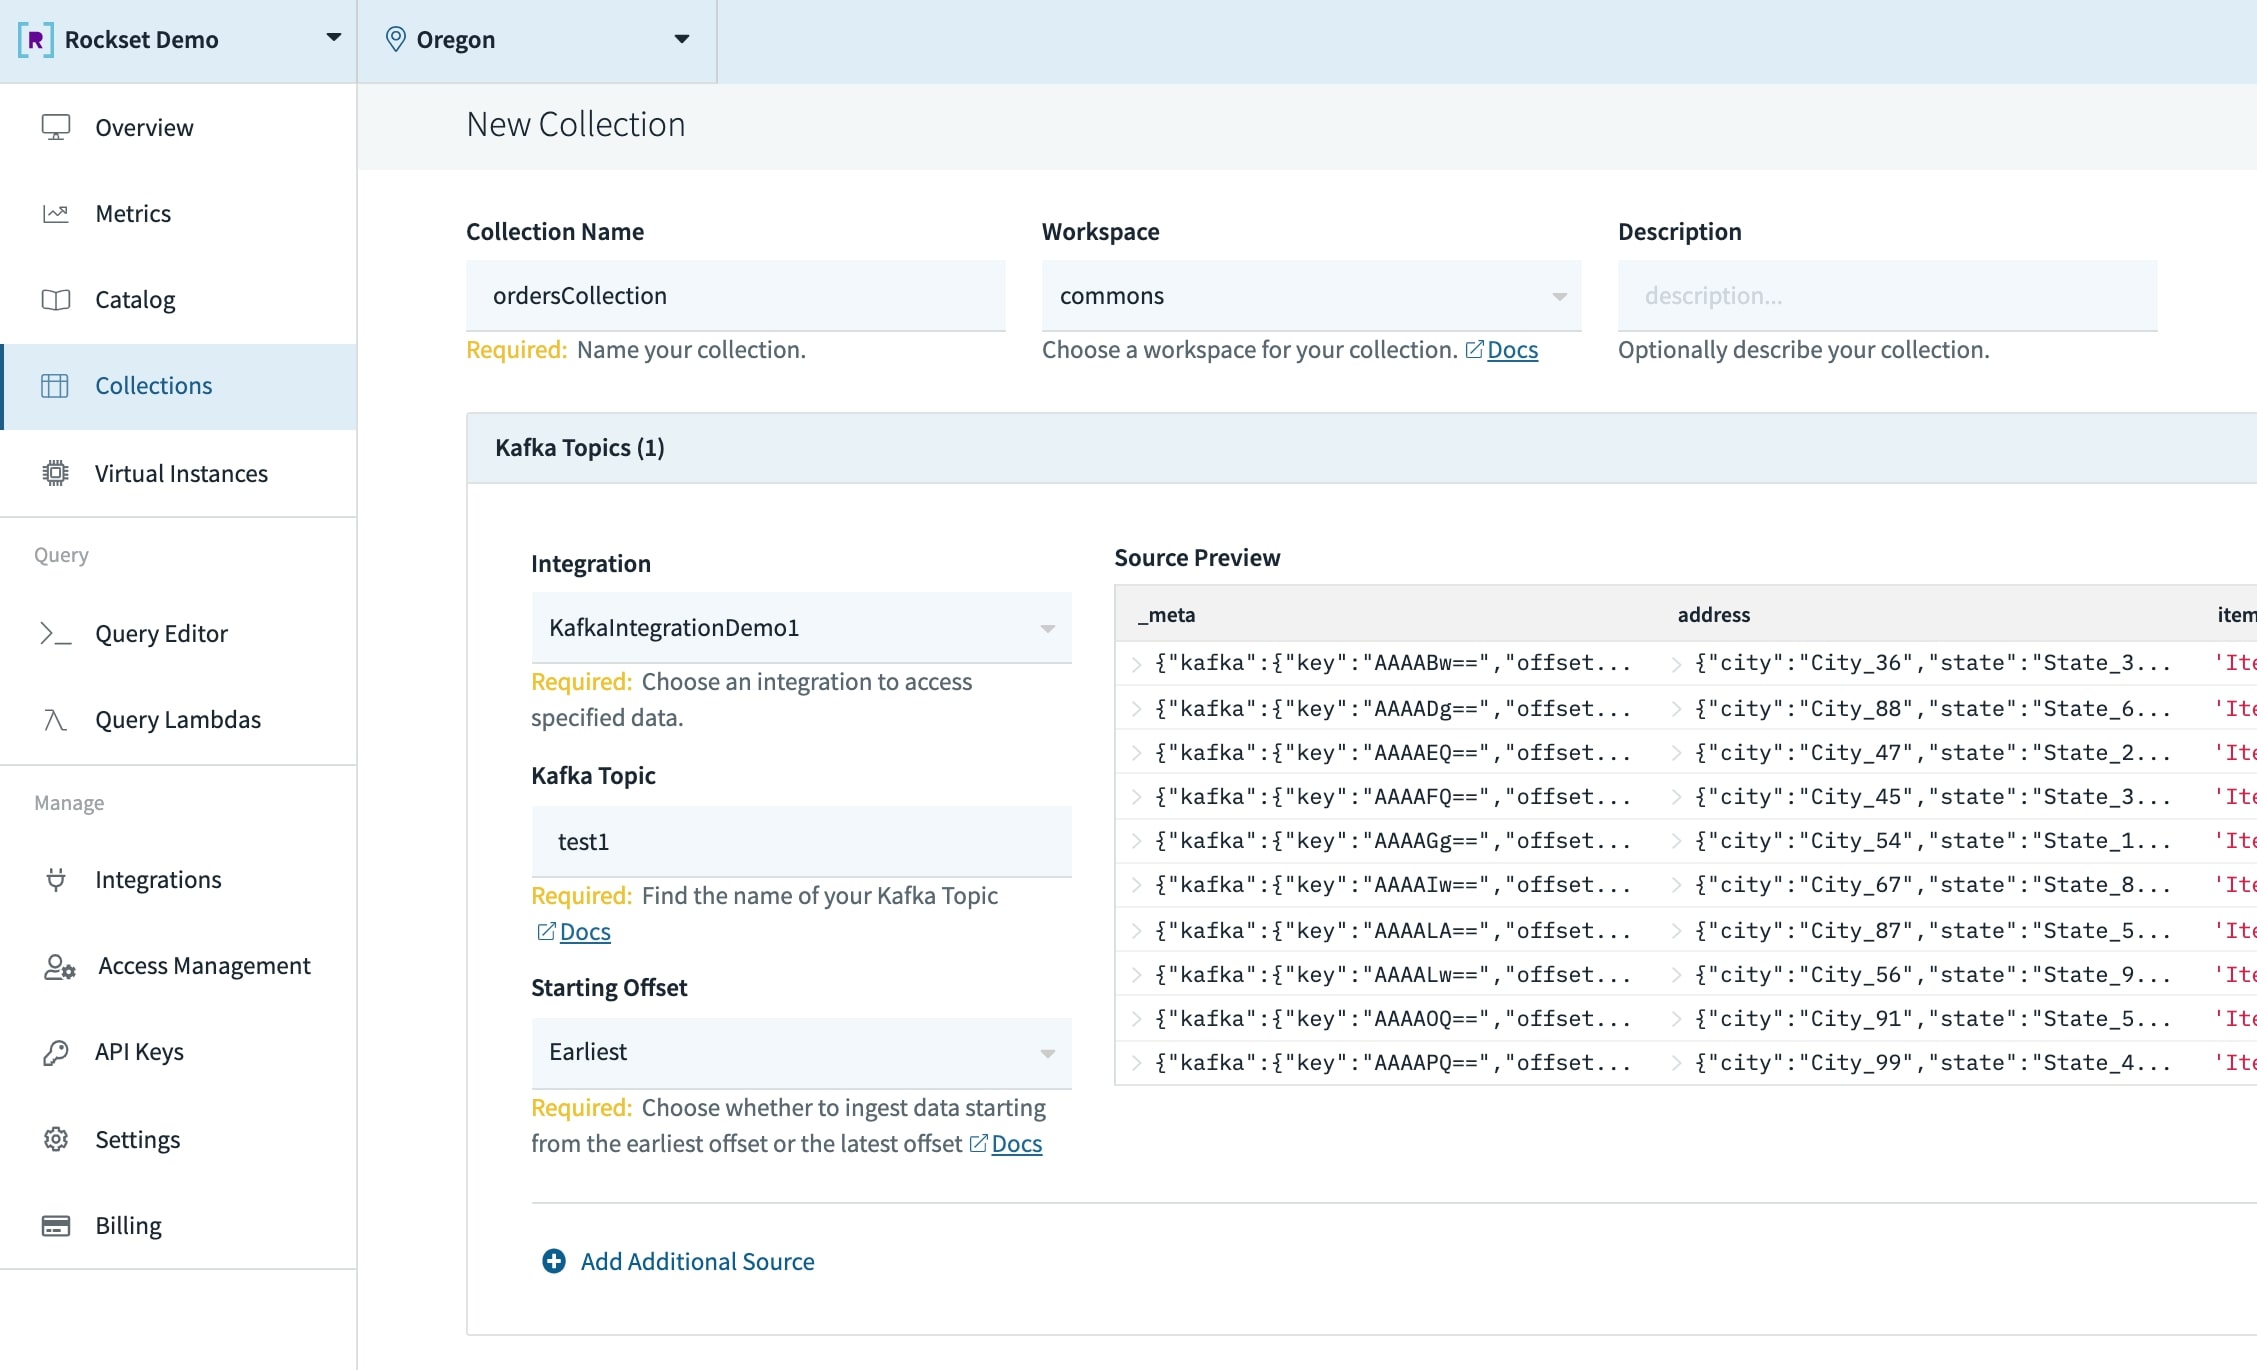2257x1370 pixels.
Task: Click the API Keys key icon
Action: tap(56, 1051)
